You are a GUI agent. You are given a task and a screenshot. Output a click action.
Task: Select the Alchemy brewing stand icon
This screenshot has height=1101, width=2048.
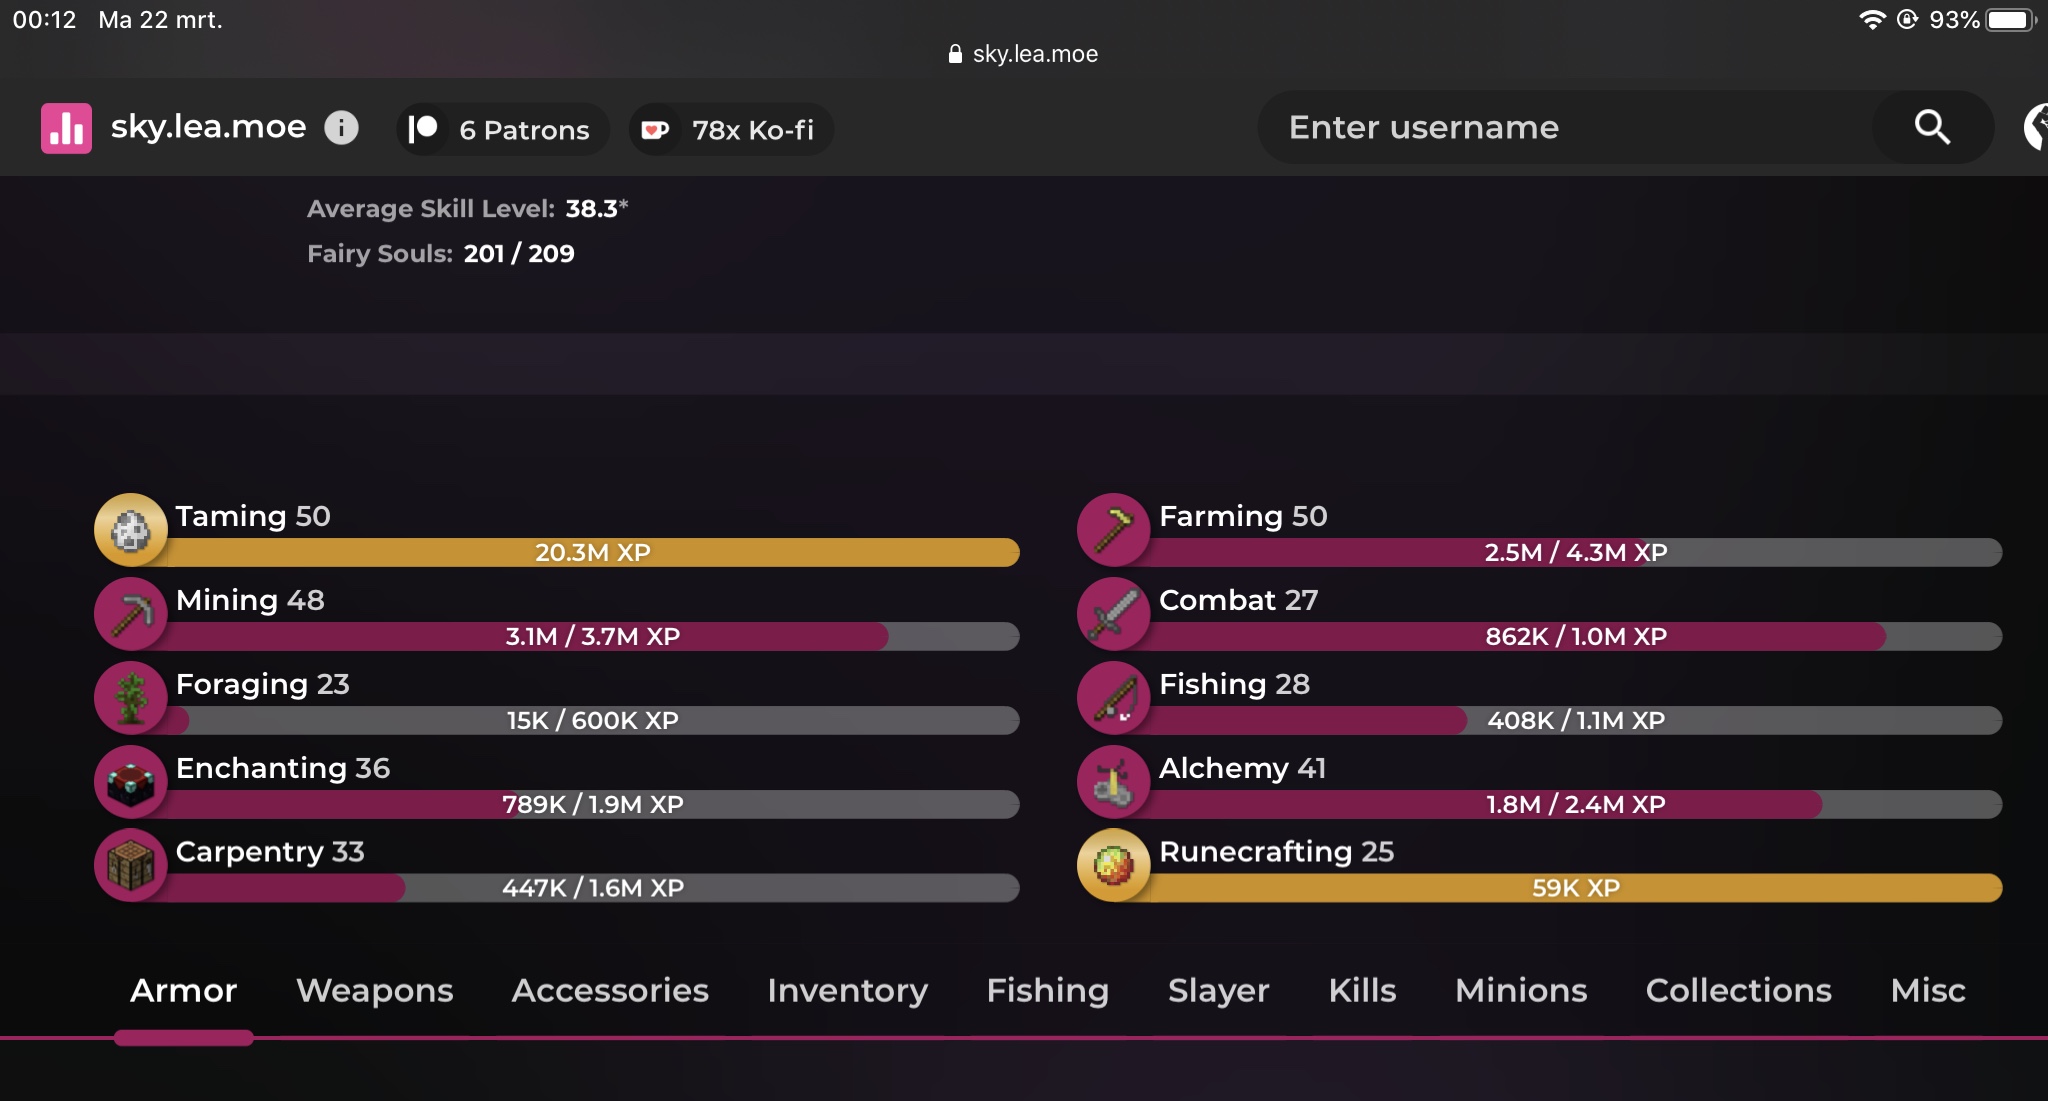[x=1113, y=782]
